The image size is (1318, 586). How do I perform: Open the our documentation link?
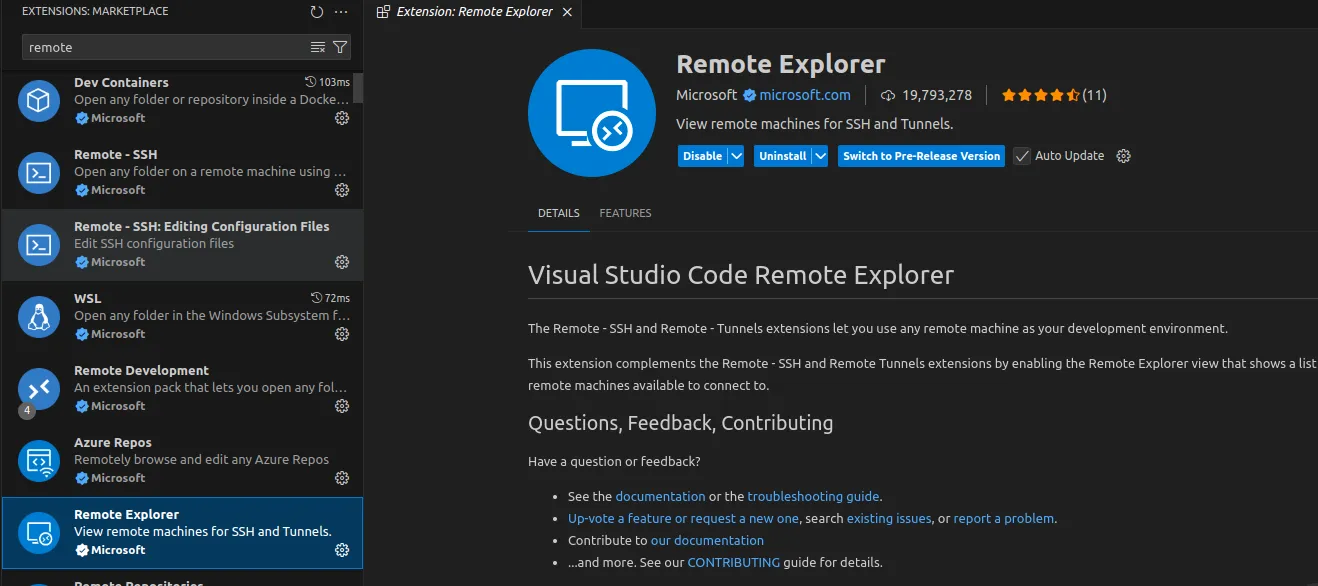(707, 540)
